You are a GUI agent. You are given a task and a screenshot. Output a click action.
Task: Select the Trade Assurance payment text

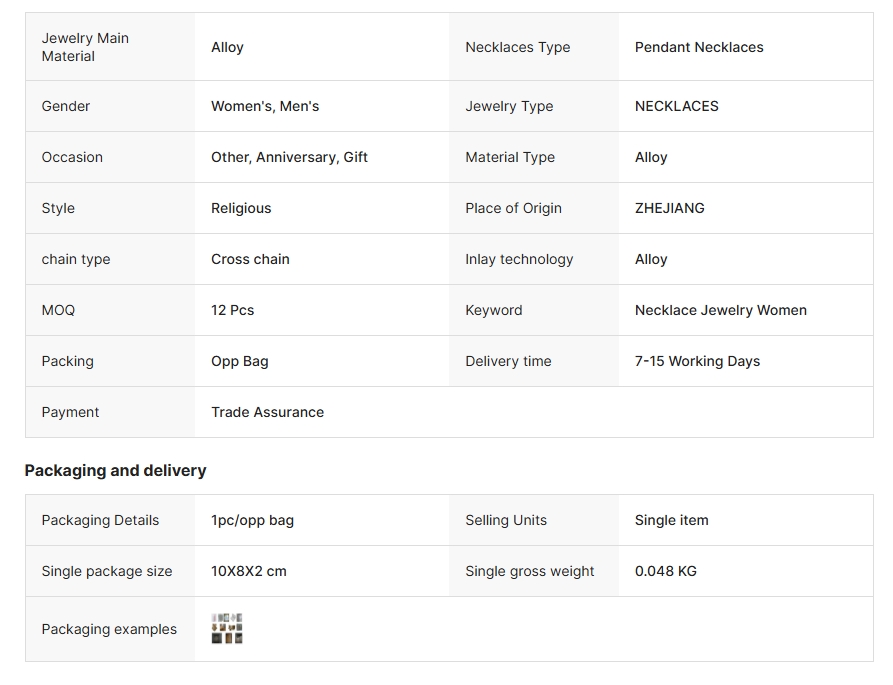click(267, 412)
